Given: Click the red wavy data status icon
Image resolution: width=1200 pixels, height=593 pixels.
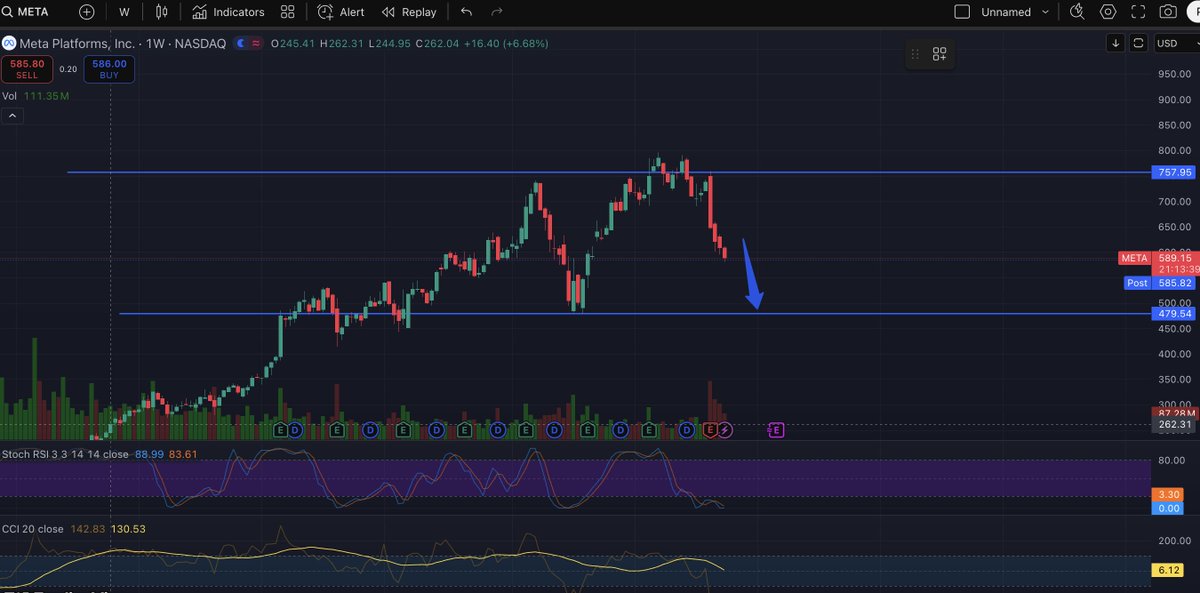Looking at the screenshot, I should 256,43.
